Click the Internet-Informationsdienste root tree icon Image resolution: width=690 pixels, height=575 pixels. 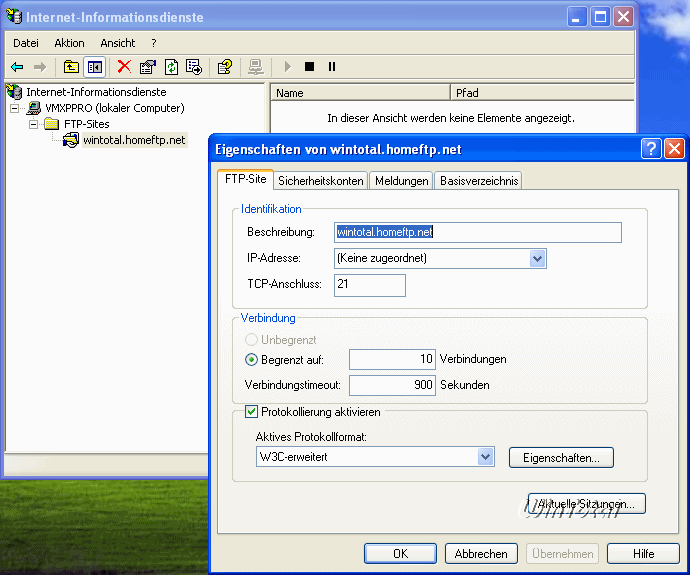pyautogui.click(x=14, y=92)
